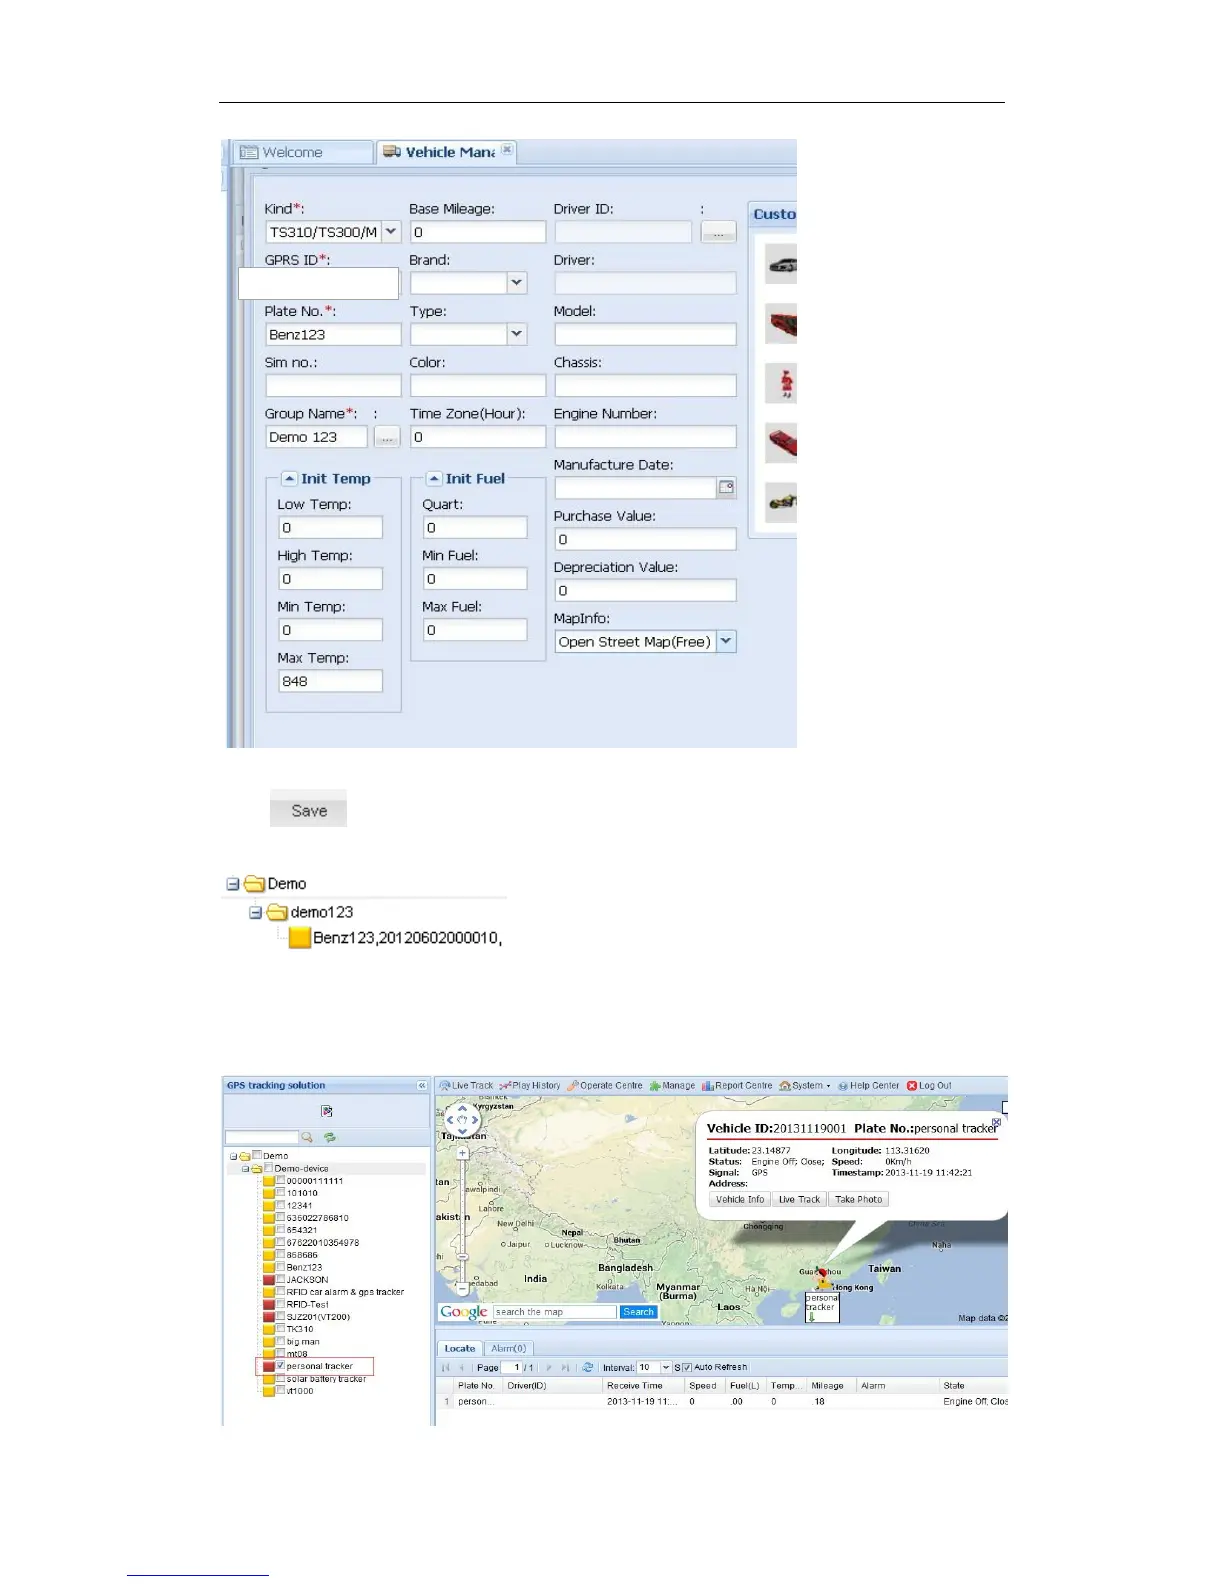Click the map pan control circle
1224x1584 pixels.
pyautogui.click(x=462, y=1120)
